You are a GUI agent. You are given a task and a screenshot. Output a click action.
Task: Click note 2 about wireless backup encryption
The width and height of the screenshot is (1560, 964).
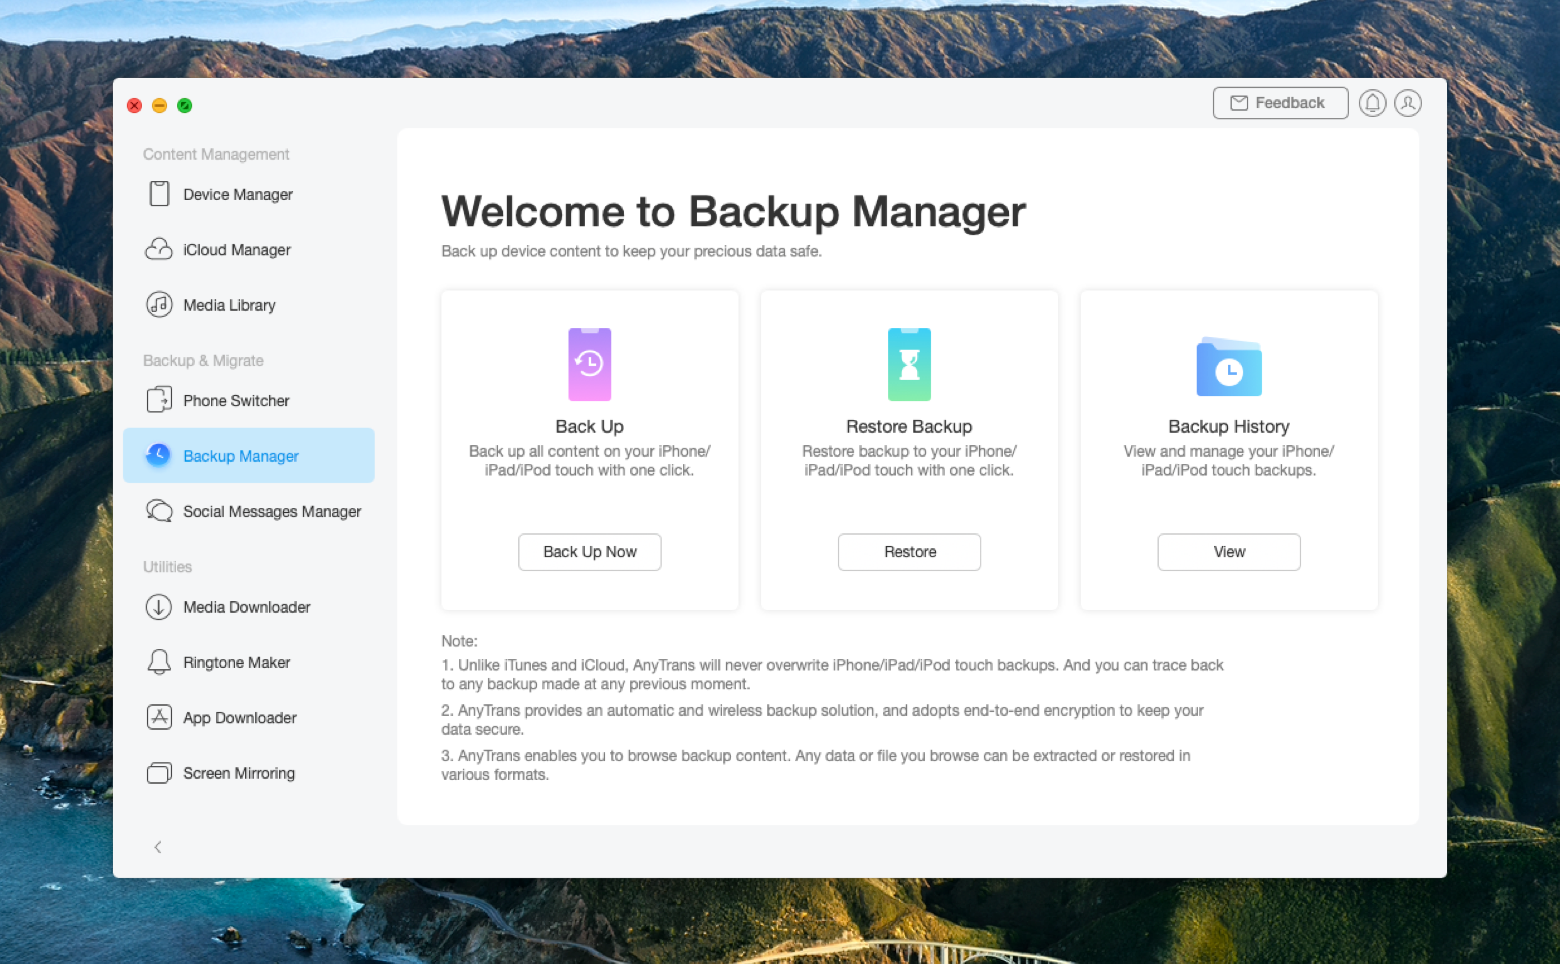tap(822, 720)
